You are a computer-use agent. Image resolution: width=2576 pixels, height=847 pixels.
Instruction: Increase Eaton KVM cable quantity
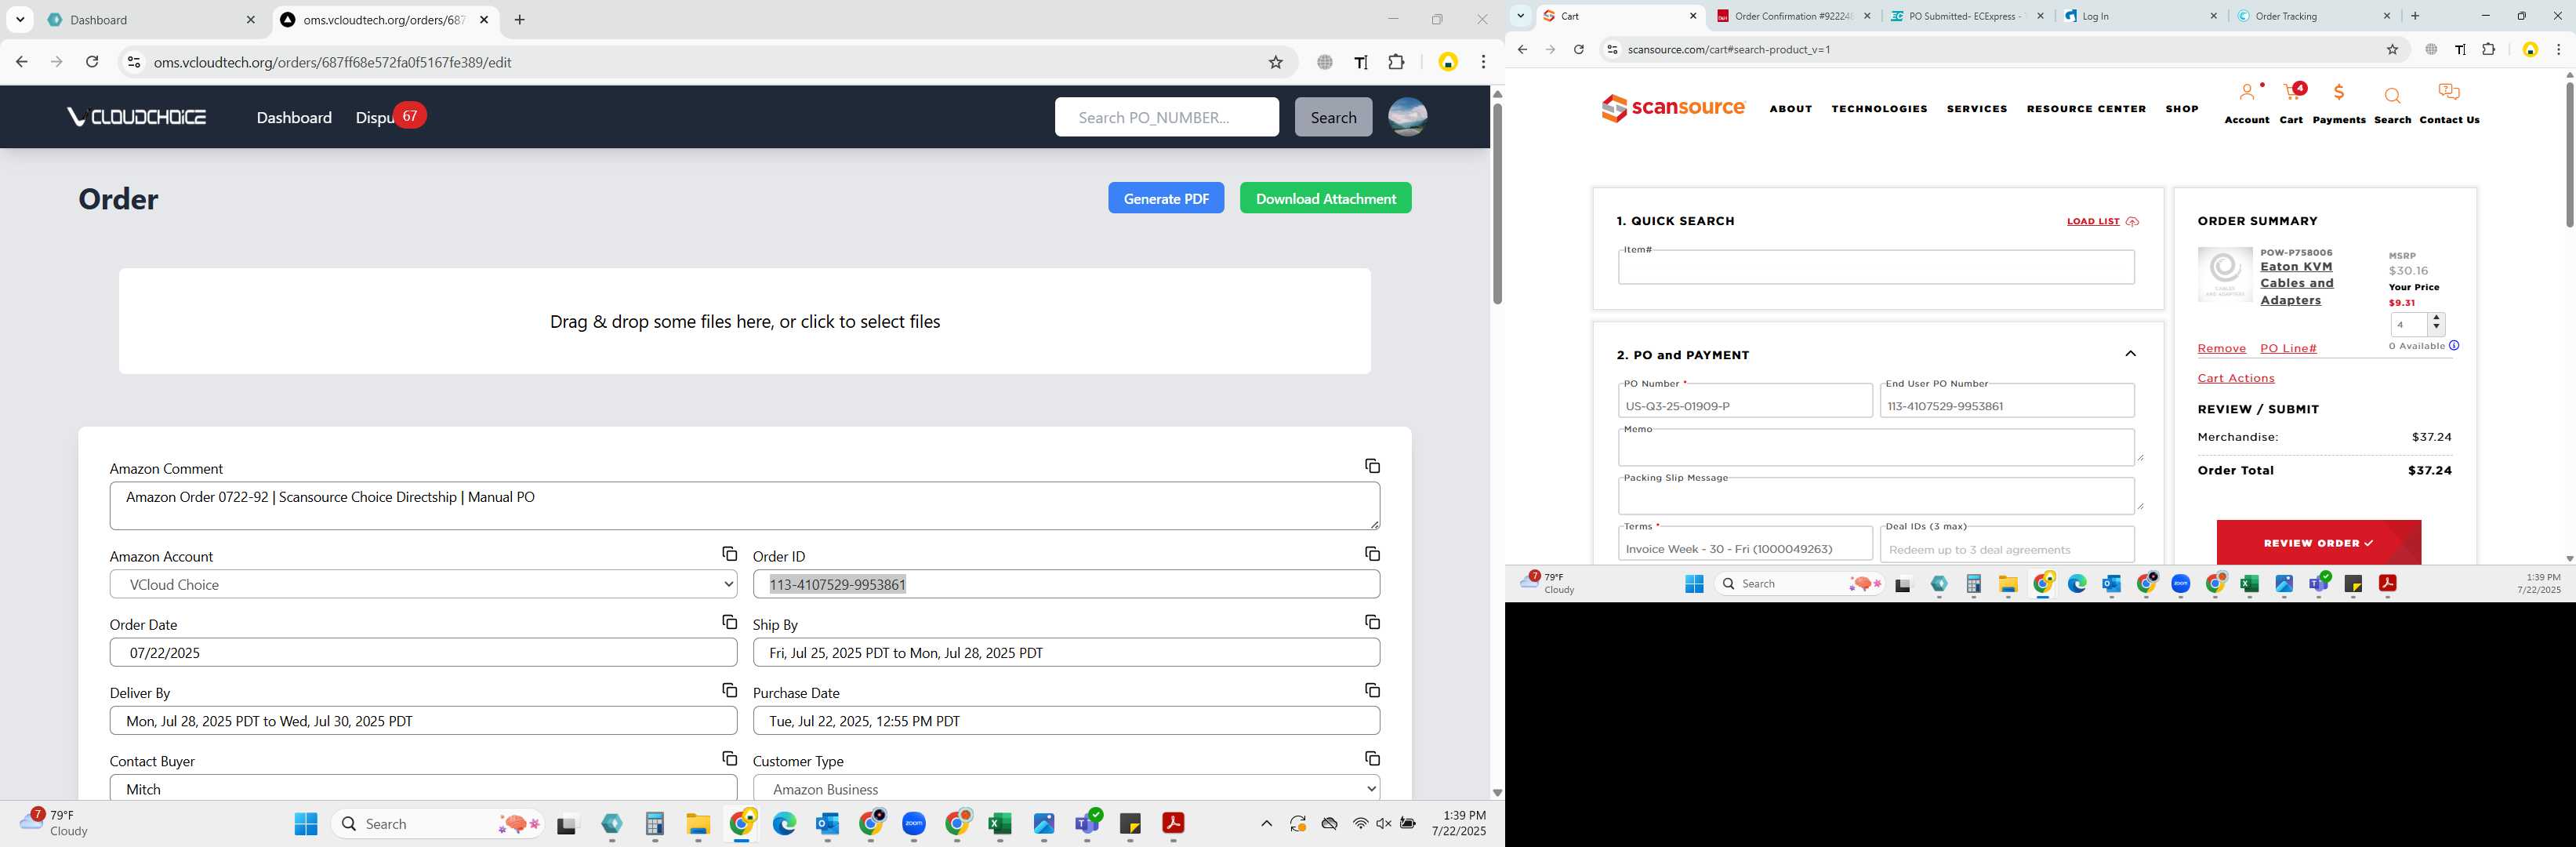[x=2436, y=319]
